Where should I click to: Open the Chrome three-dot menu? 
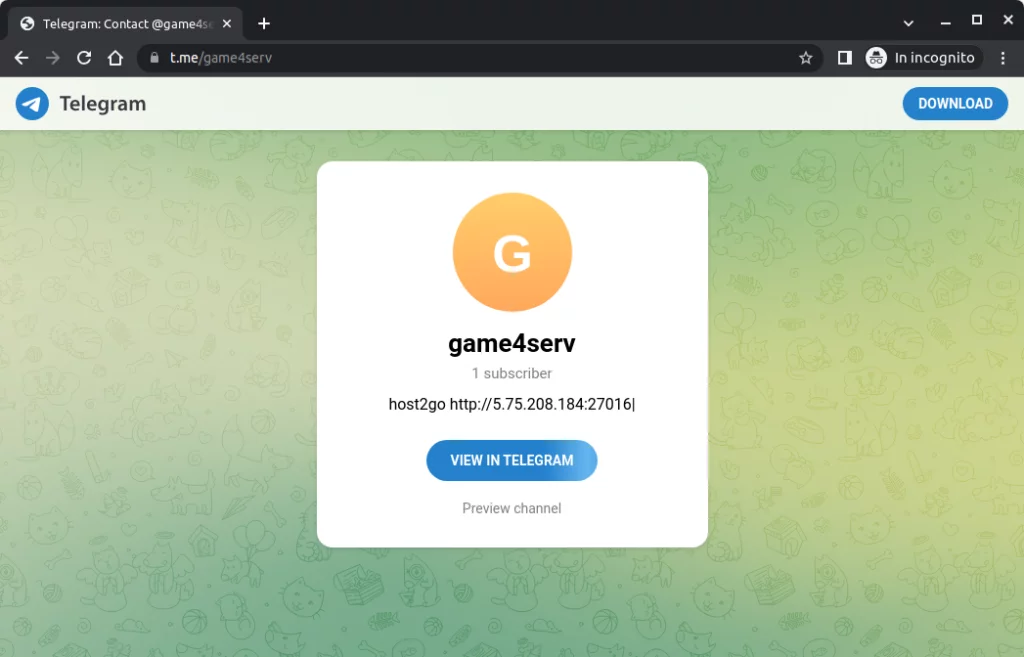(x=1003, y=58)
